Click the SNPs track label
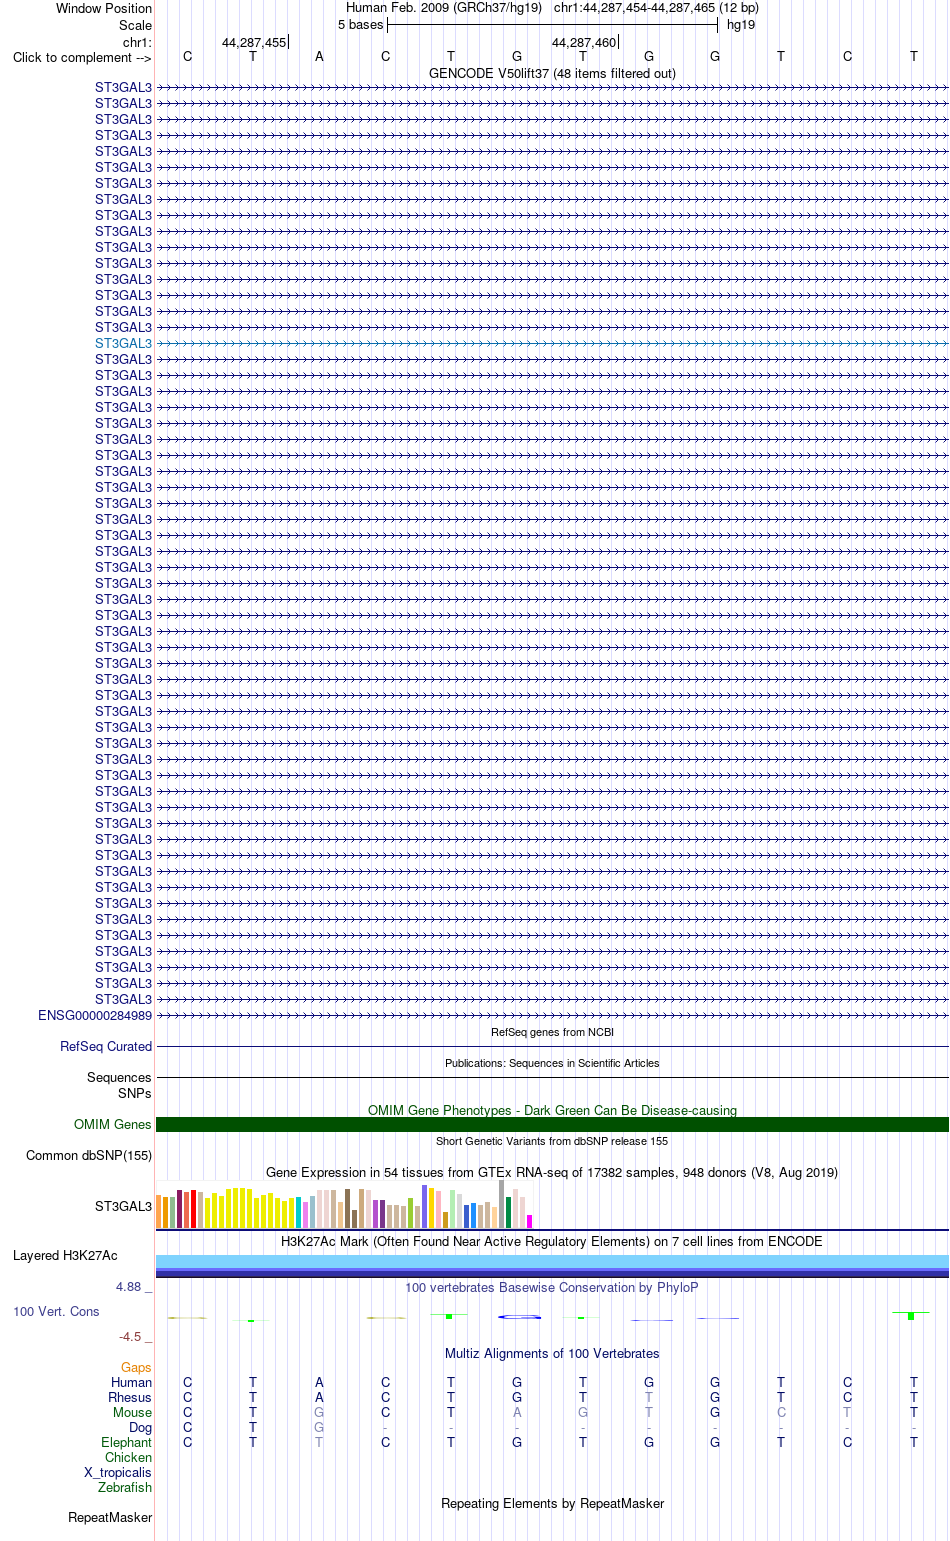This screenshot has width=950, height=1541. [135, 1093]
